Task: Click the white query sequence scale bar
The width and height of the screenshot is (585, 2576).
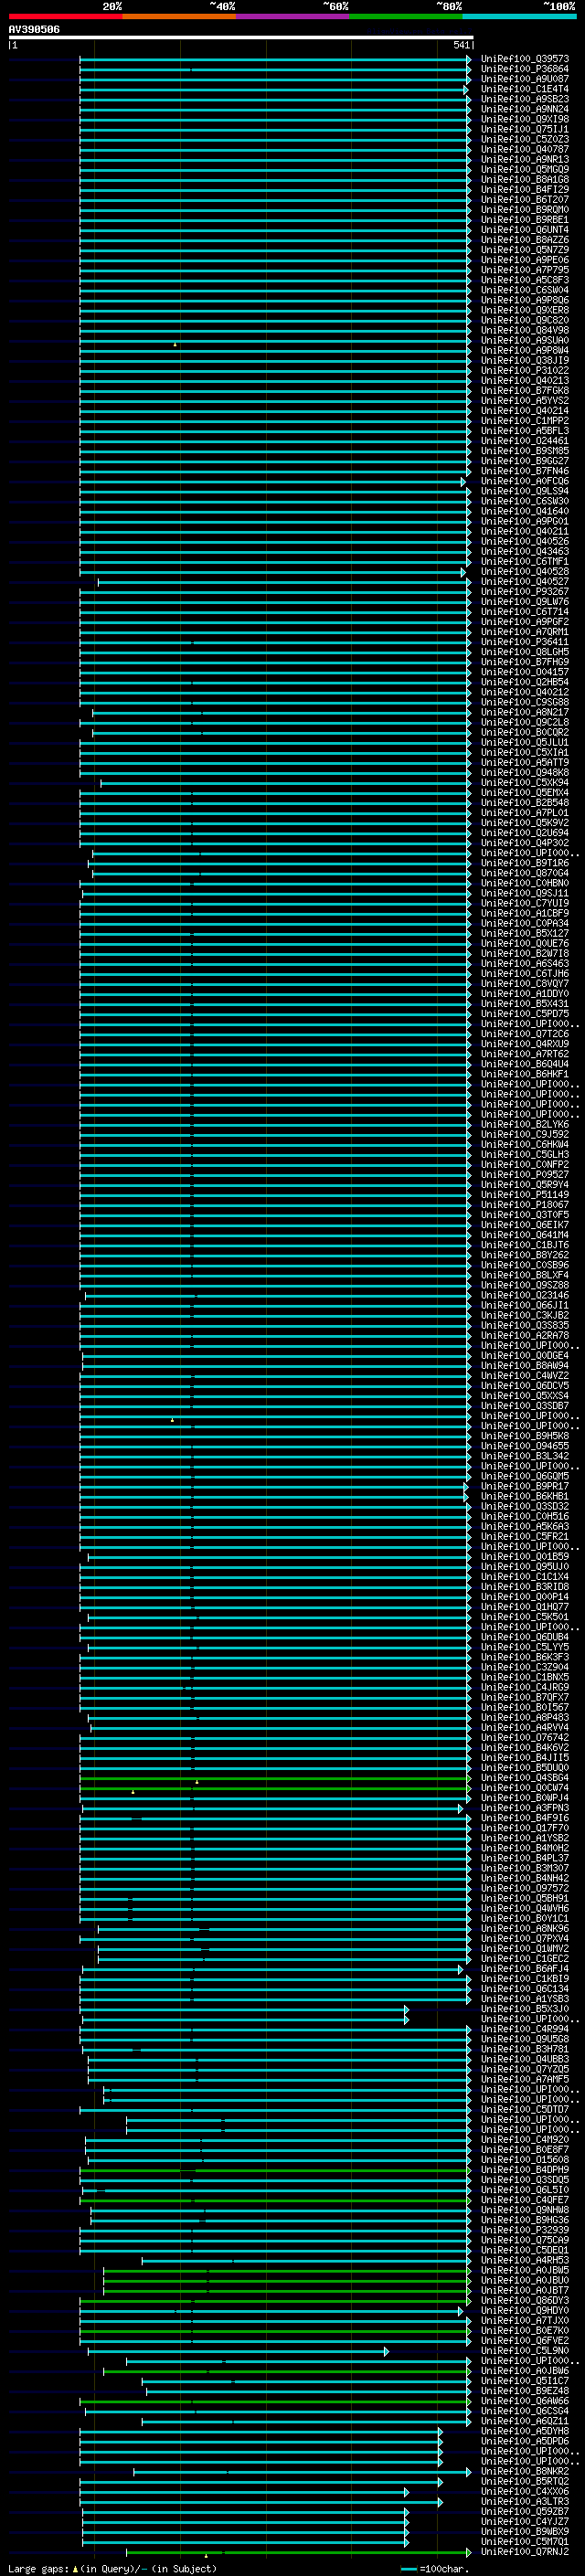Action: pyautogui.click(x=240, y=37)
